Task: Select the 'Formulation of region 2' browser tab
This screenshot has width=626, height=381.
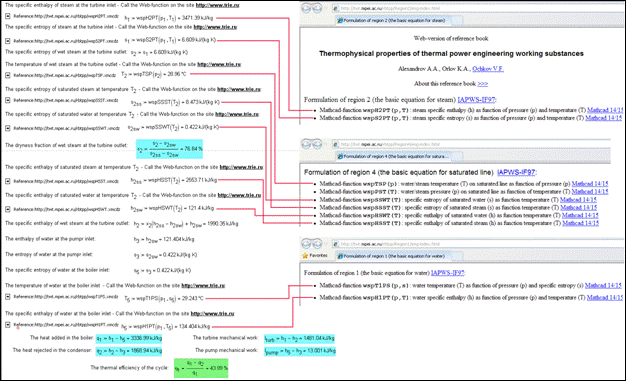Action: (394, 20)
